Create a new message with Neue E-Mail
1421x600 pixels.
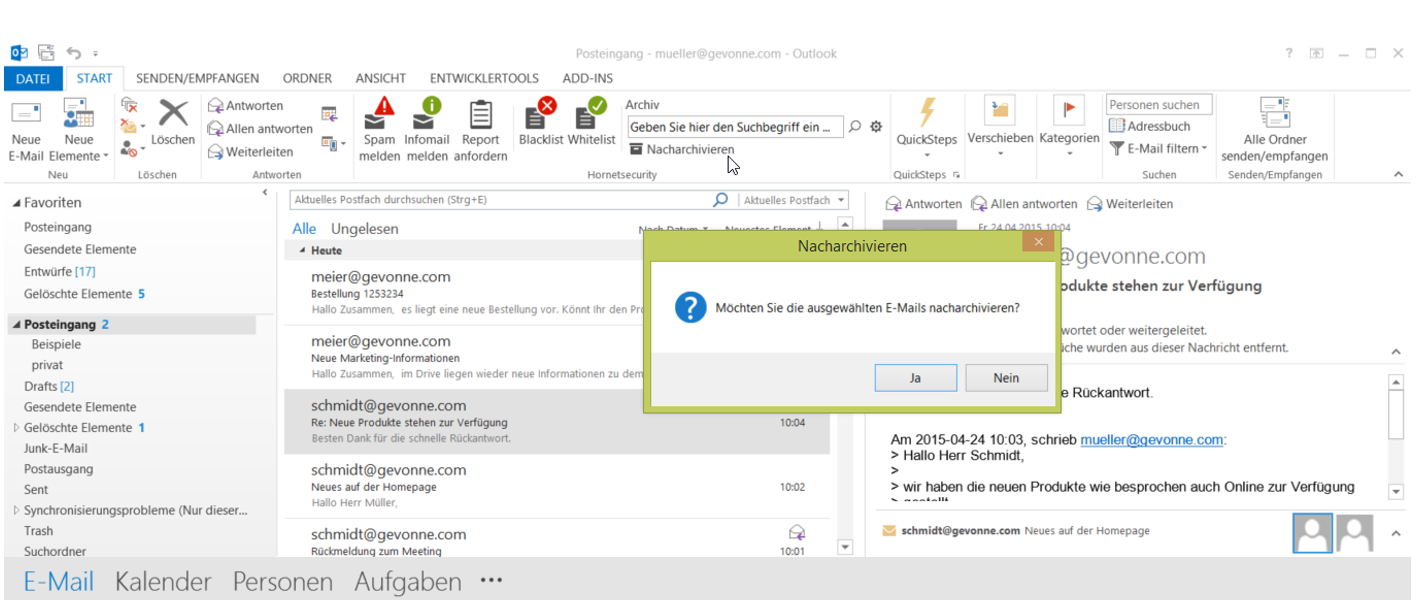26,130
